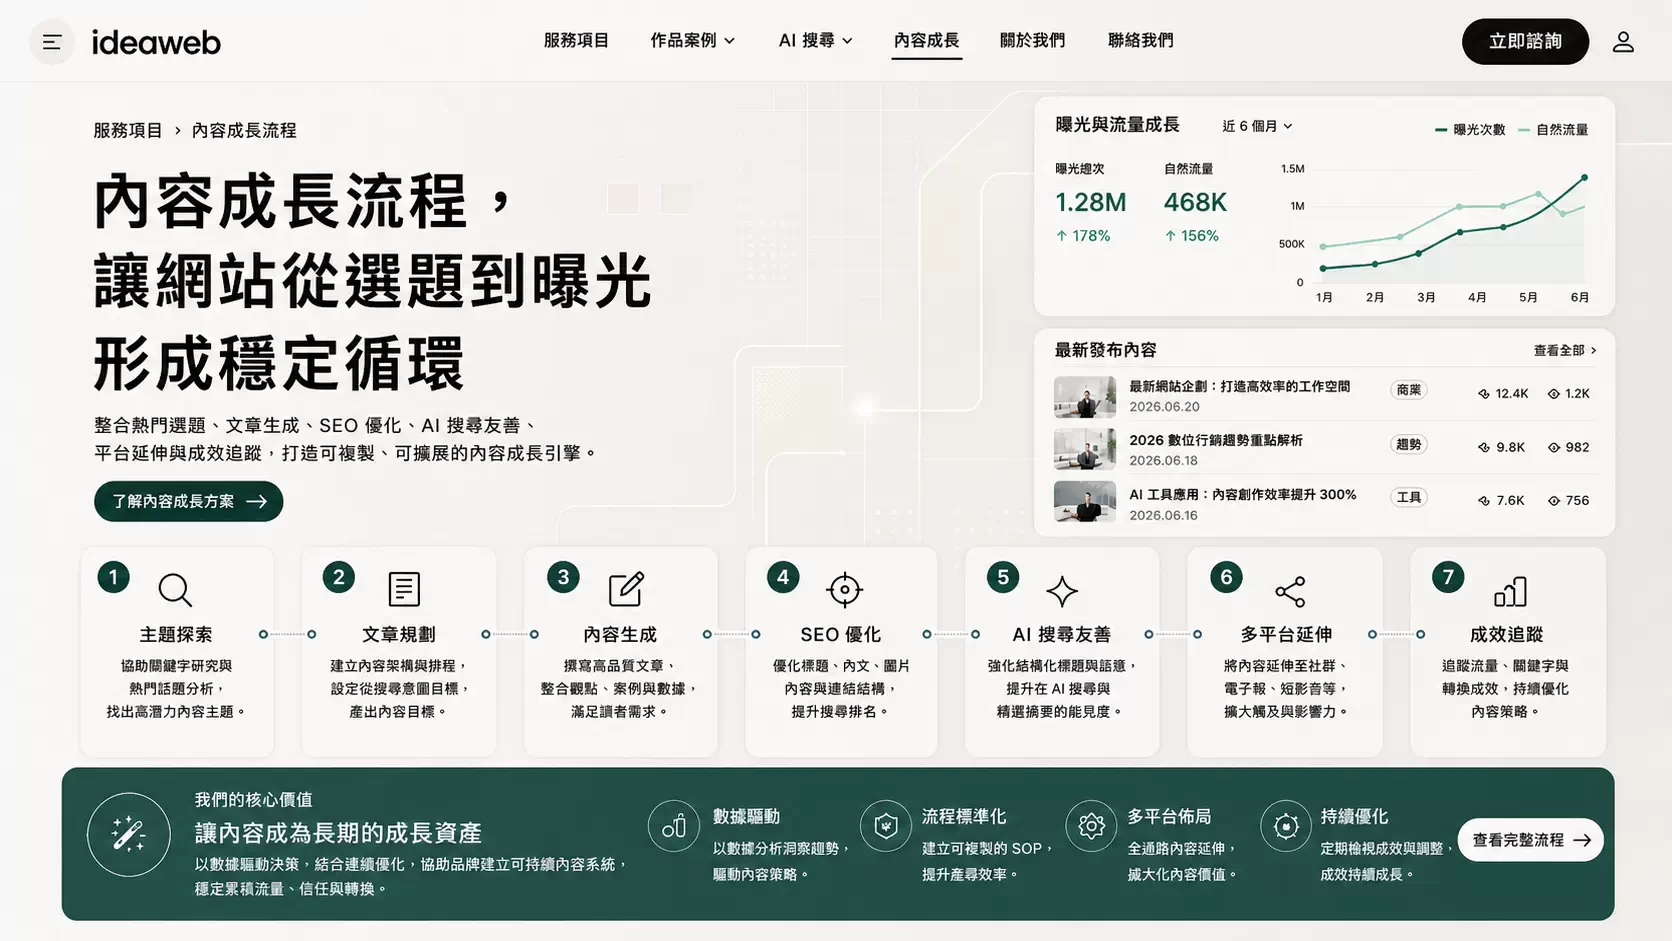Click the 內容成長流程 breadcrumb text
Image resolution: width=1672 pixels, height=941 pixels.
tap(244, 131)
